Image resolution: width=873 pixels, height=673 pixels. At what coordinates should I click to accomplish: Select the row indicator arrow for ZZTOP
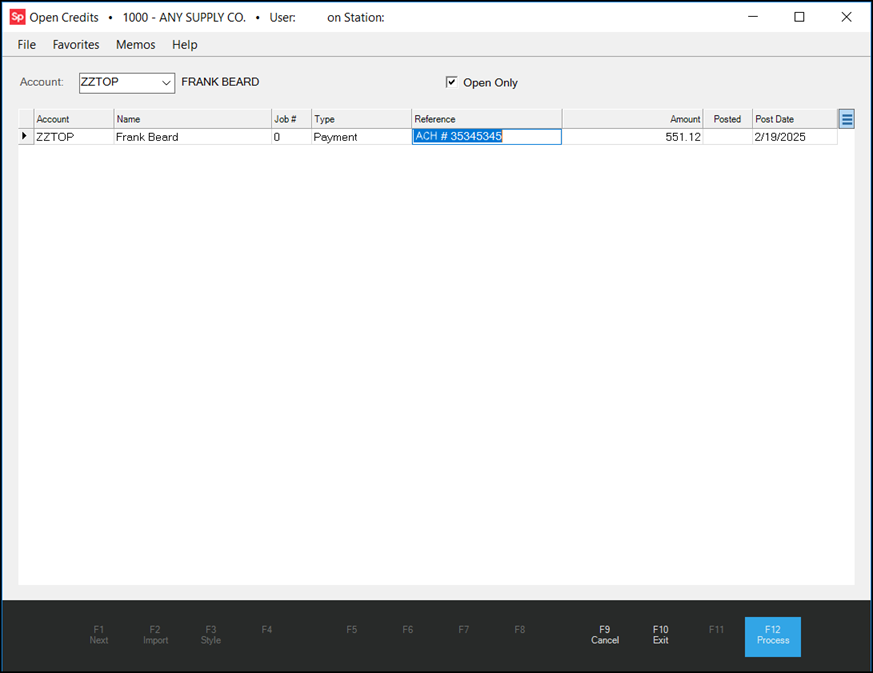(25, 136)
